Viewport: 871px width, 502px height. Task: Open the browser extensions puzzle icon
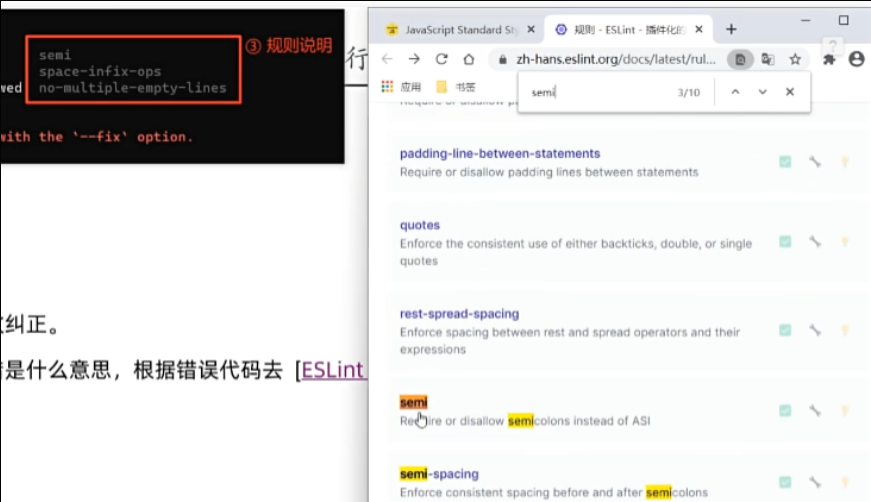click(x=829, y=59)
